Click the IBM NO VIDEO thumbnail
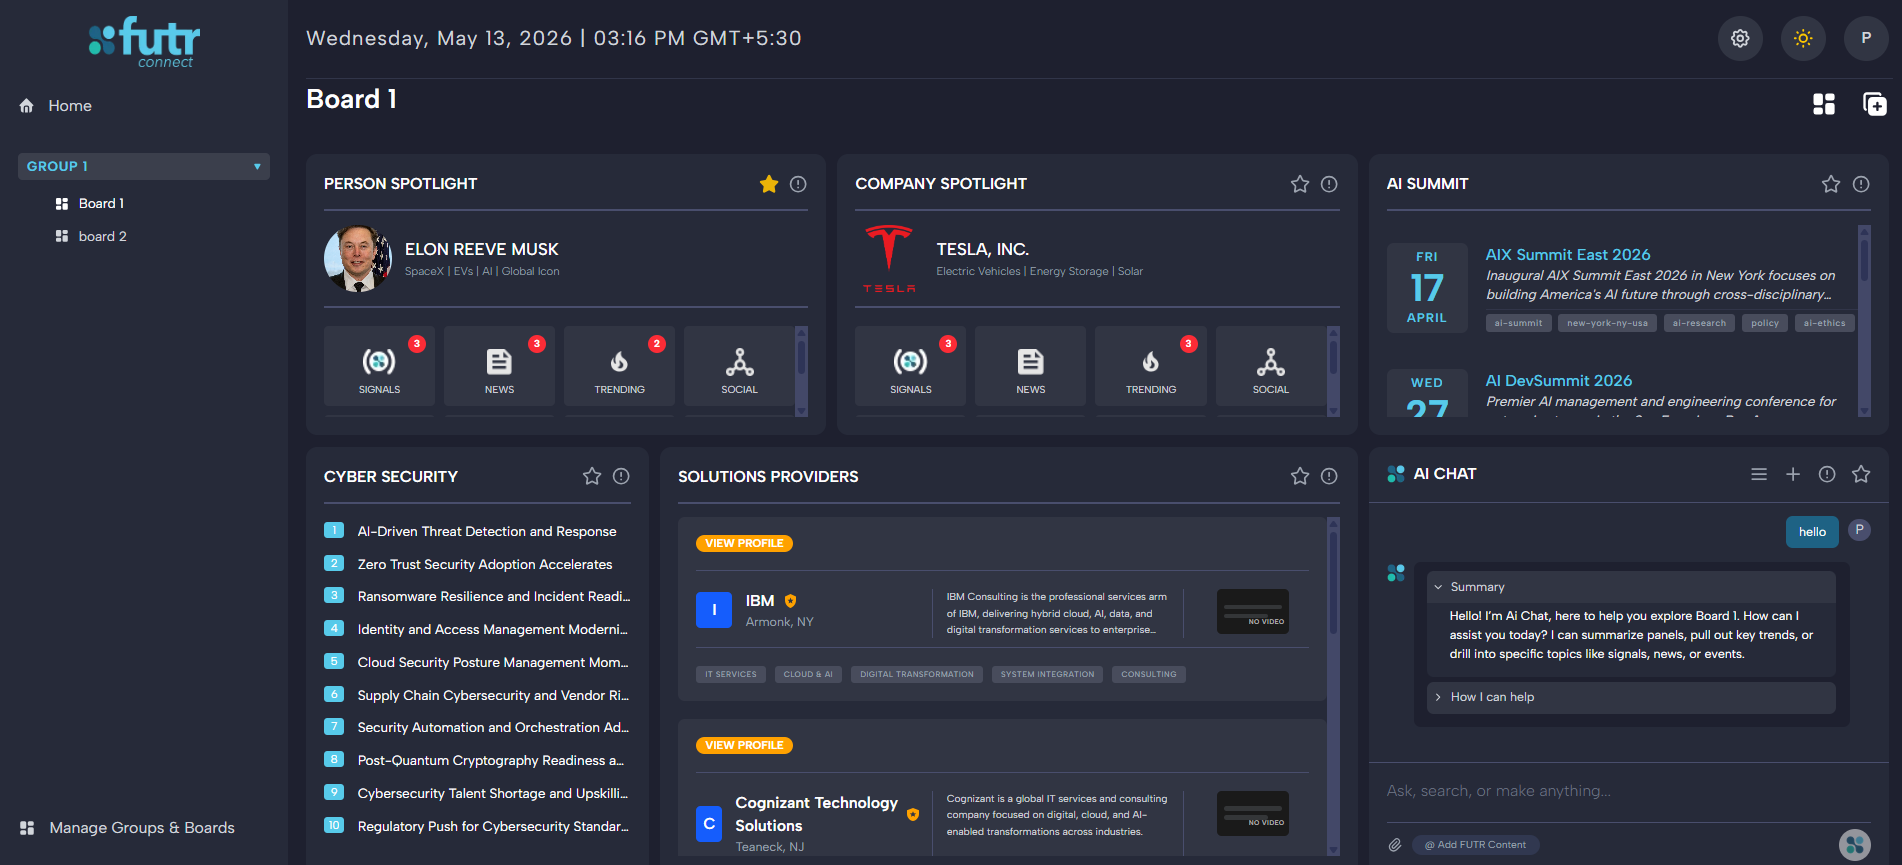 pyautogui.click(x=1252, y=612)
